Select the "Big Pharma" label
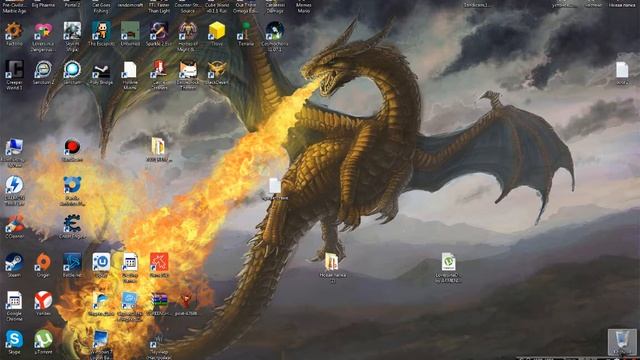 [x=43, y=5]
